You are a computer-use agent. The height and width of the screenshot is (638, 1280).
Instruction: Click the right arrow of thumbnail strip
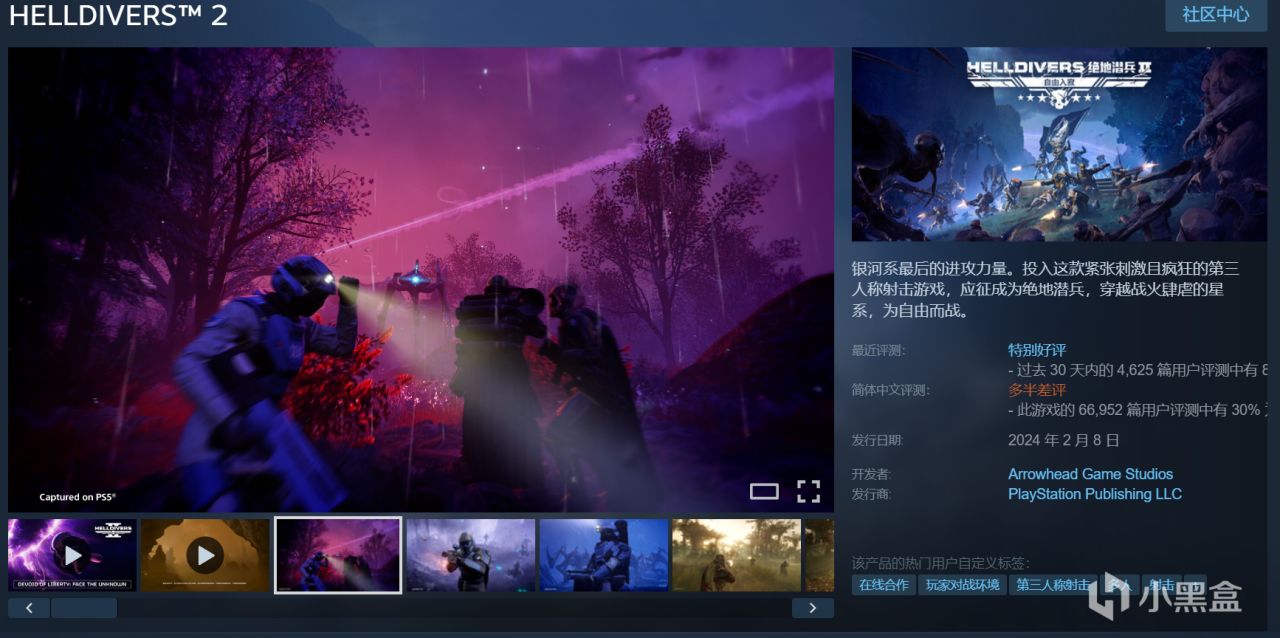click(813, 608)
